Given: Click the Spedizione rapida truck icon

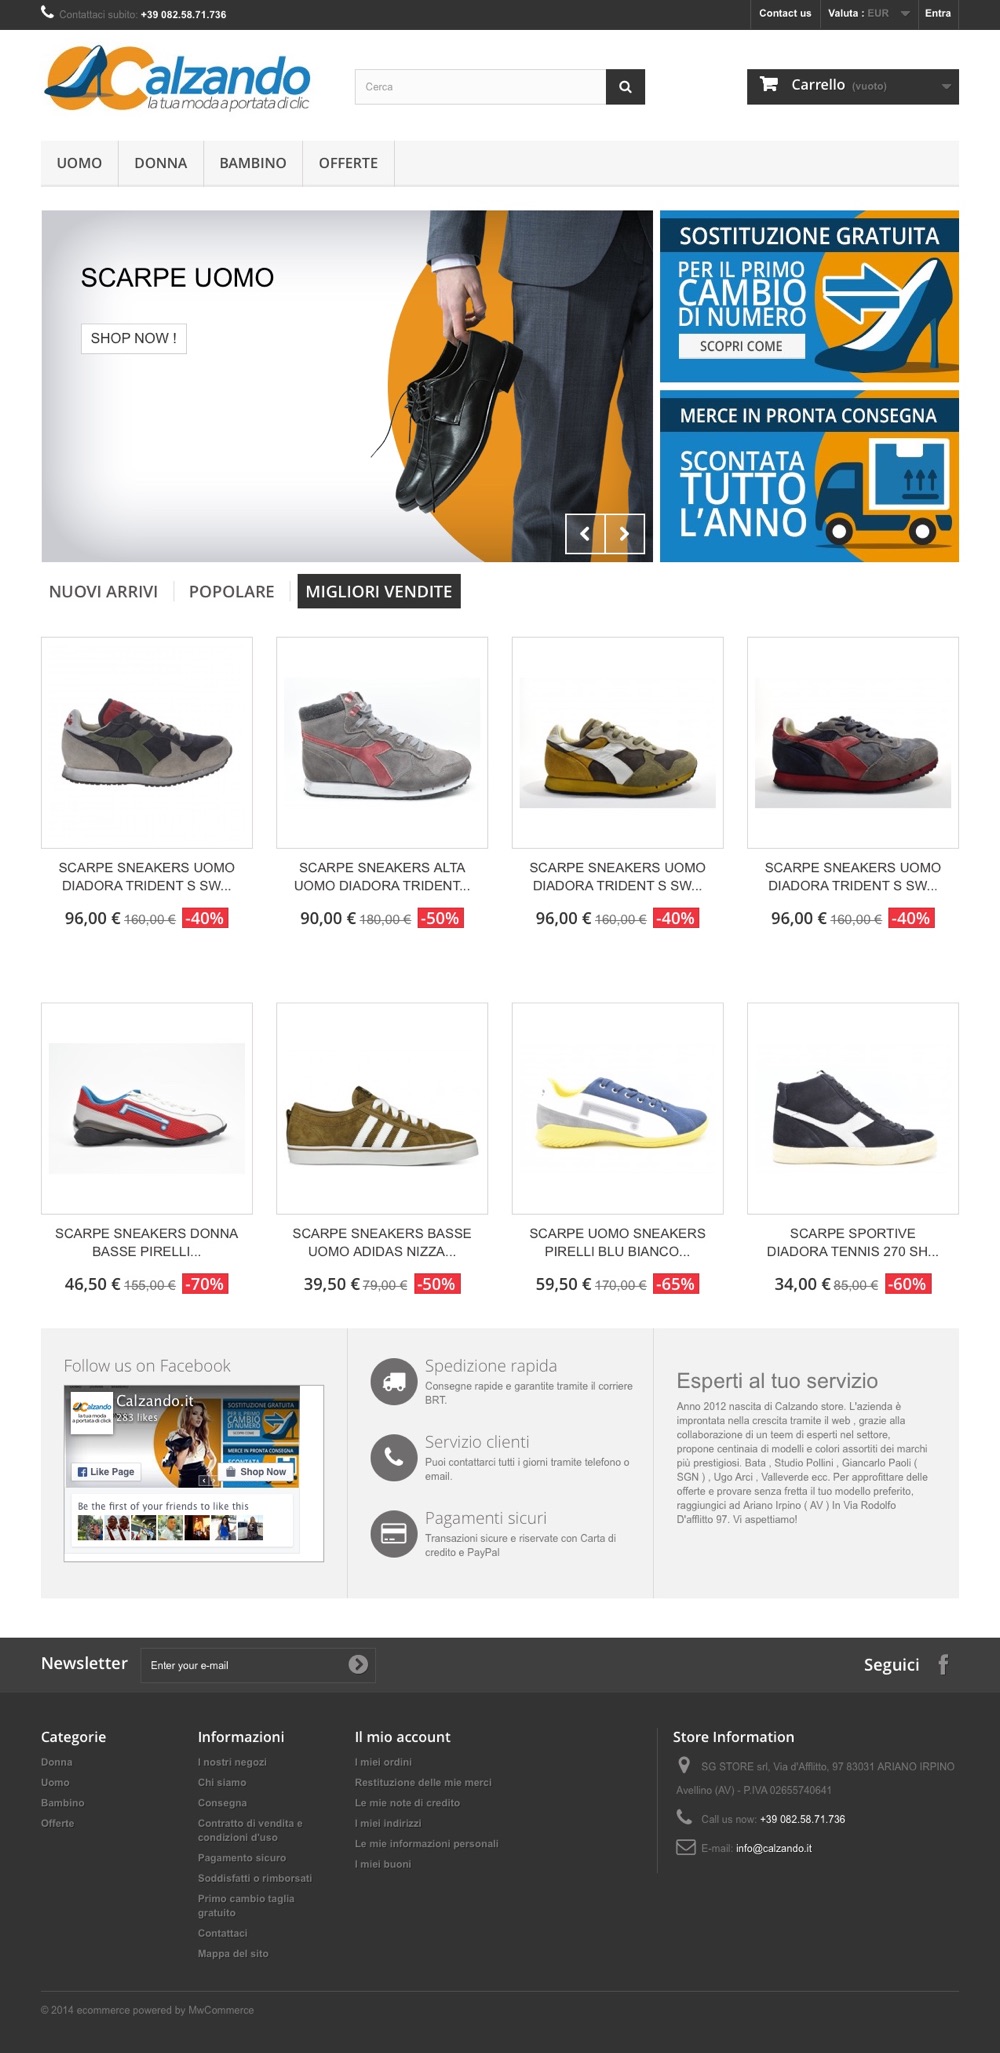Looking at the screenshot, I should click(x=394, y=1381).
